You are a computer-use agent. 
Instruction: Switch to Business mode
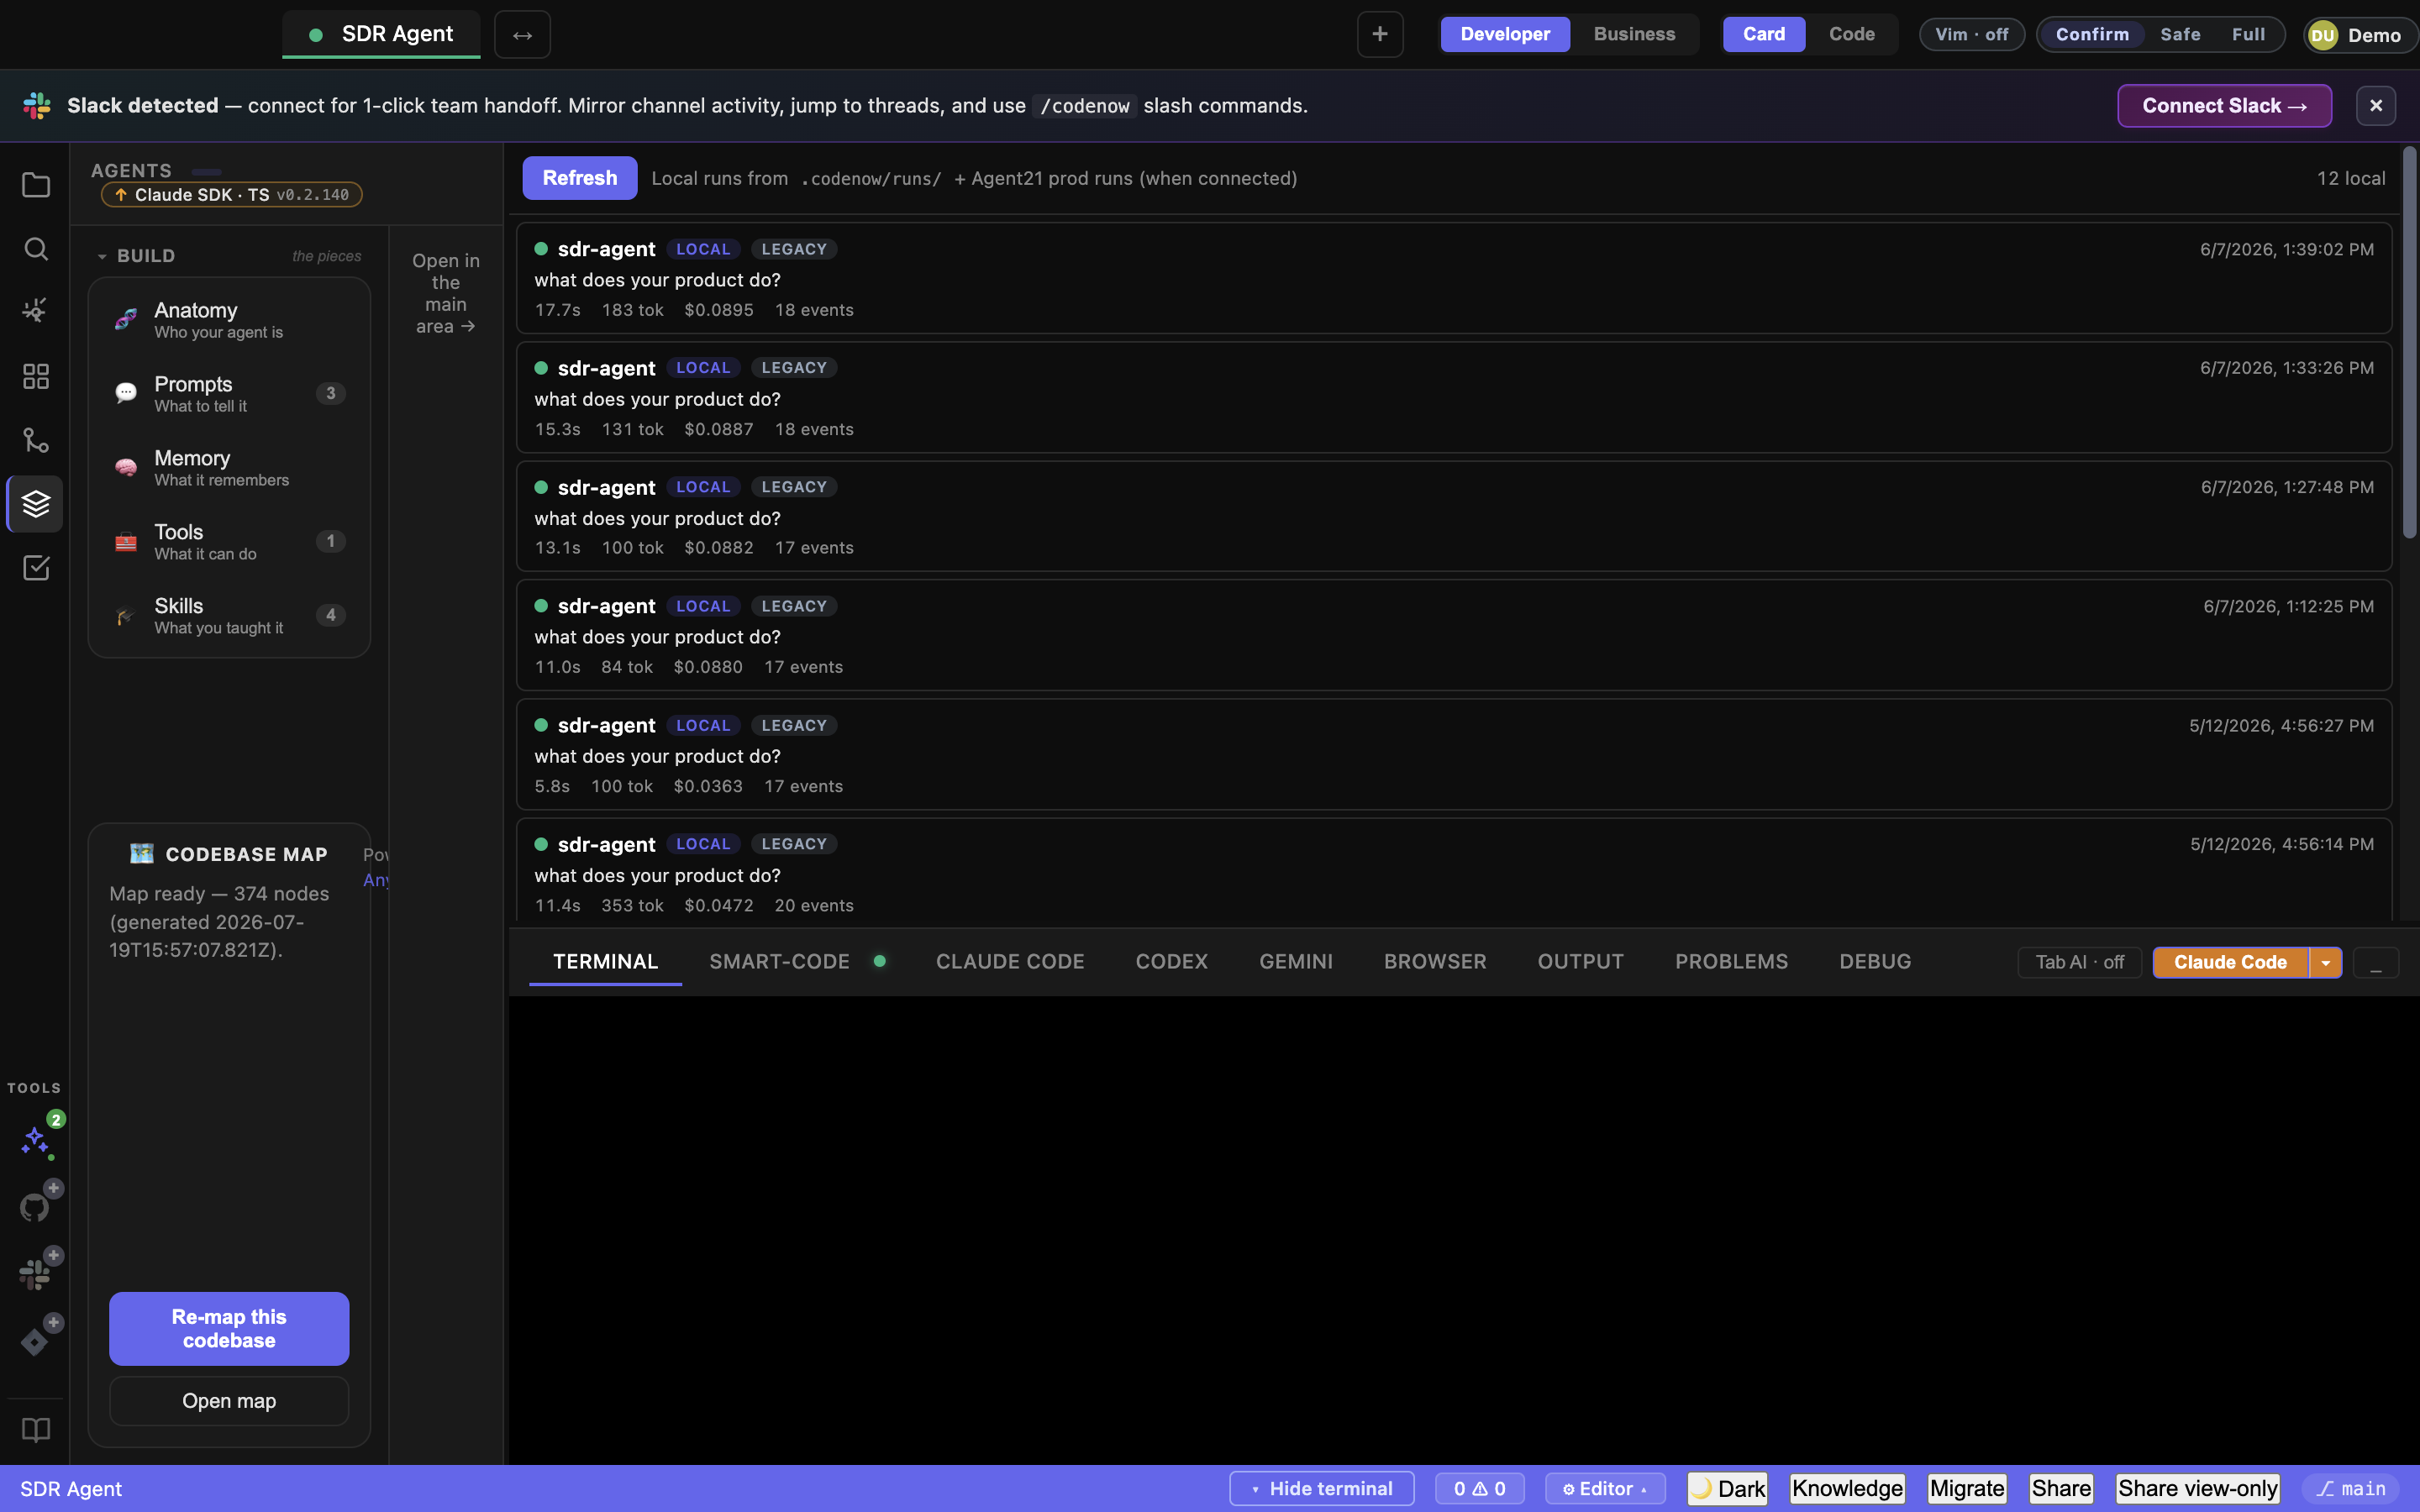click(1634, 34)
